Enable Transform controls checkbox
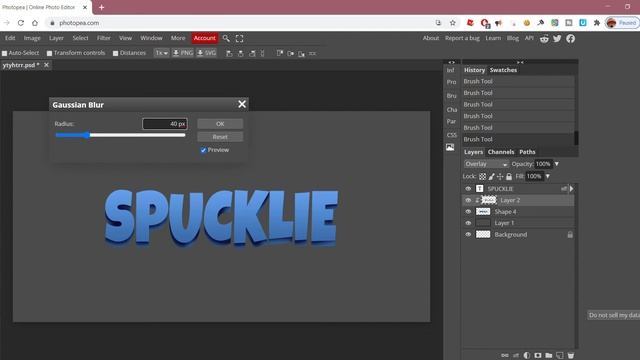640x360 pixels. coord(49,53)
